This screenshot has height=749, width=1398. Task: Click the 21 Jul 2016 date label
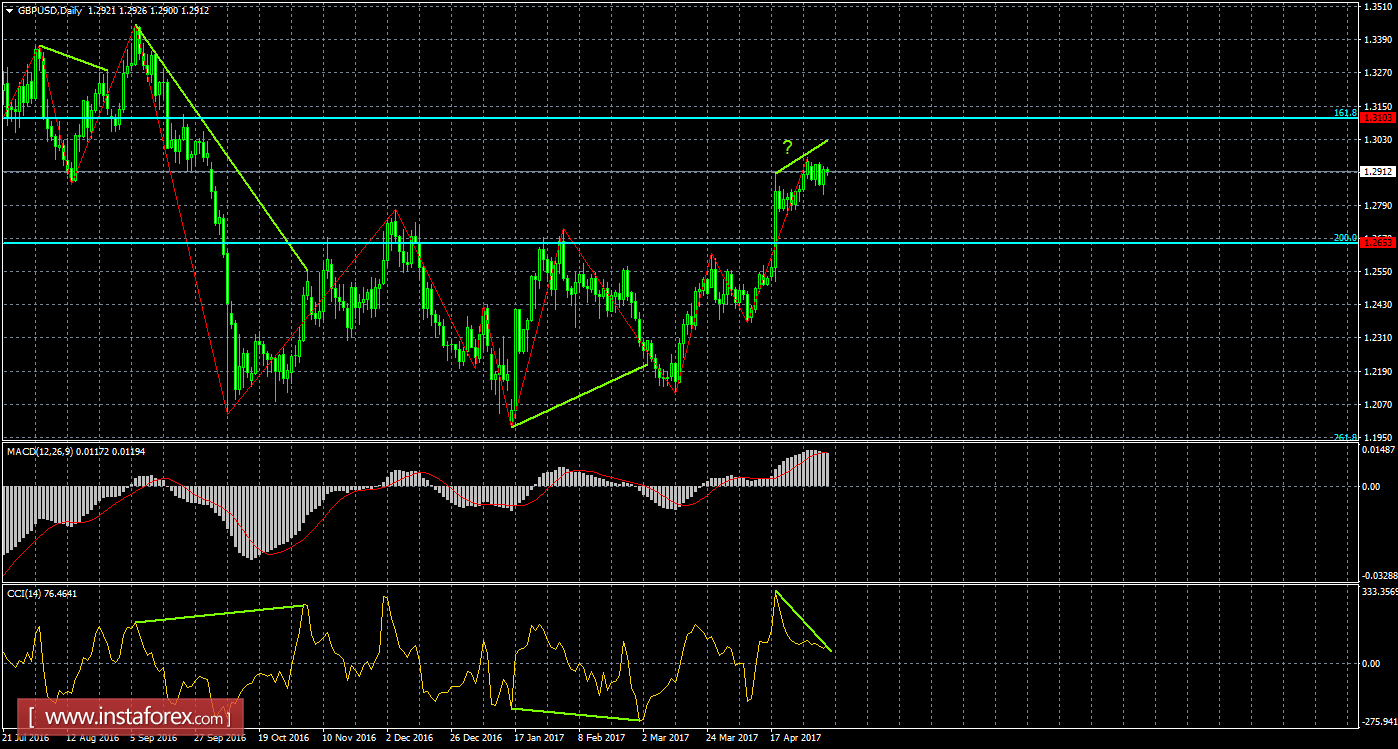[25, 738]
